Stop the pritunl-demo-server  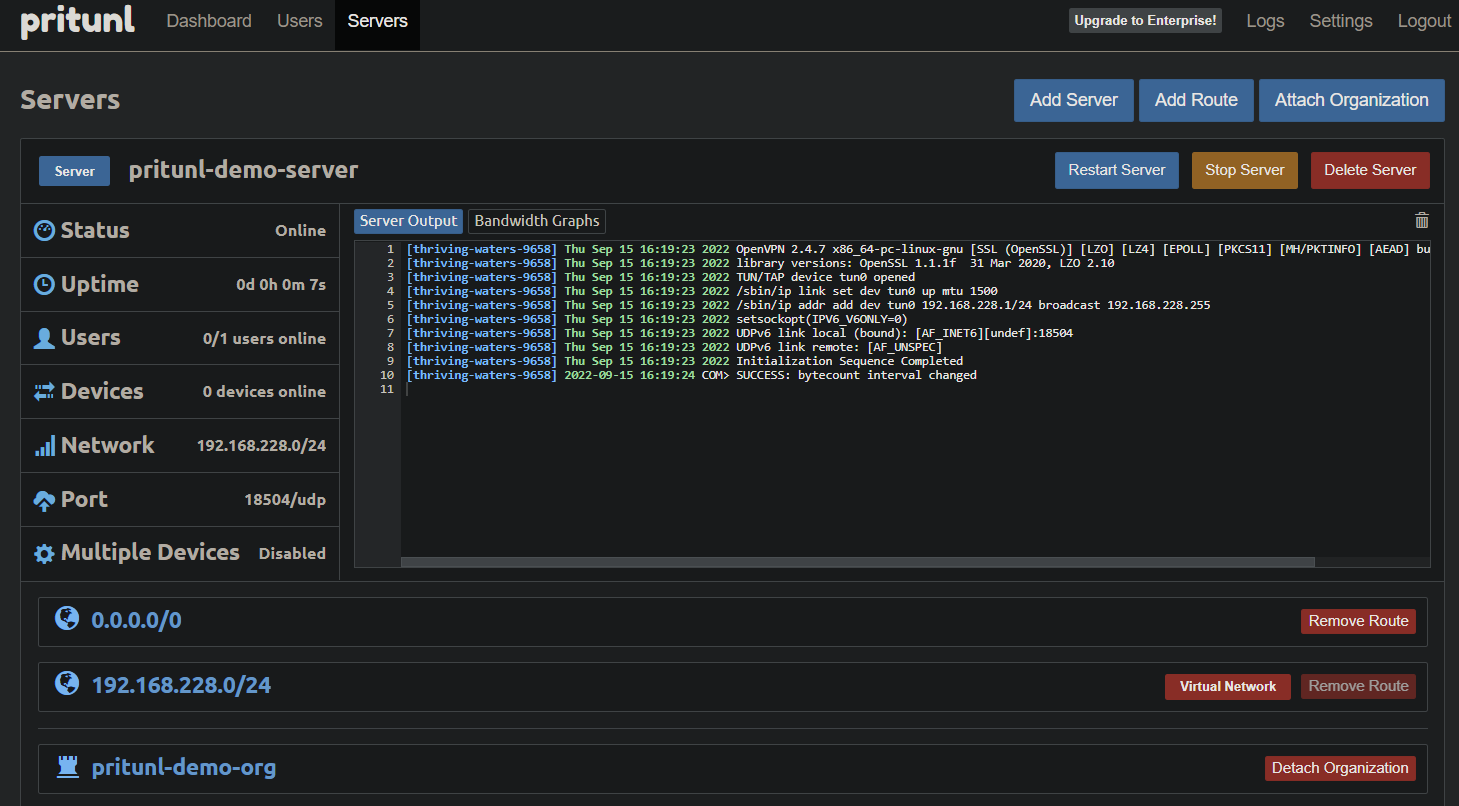tap(1245, 170)
